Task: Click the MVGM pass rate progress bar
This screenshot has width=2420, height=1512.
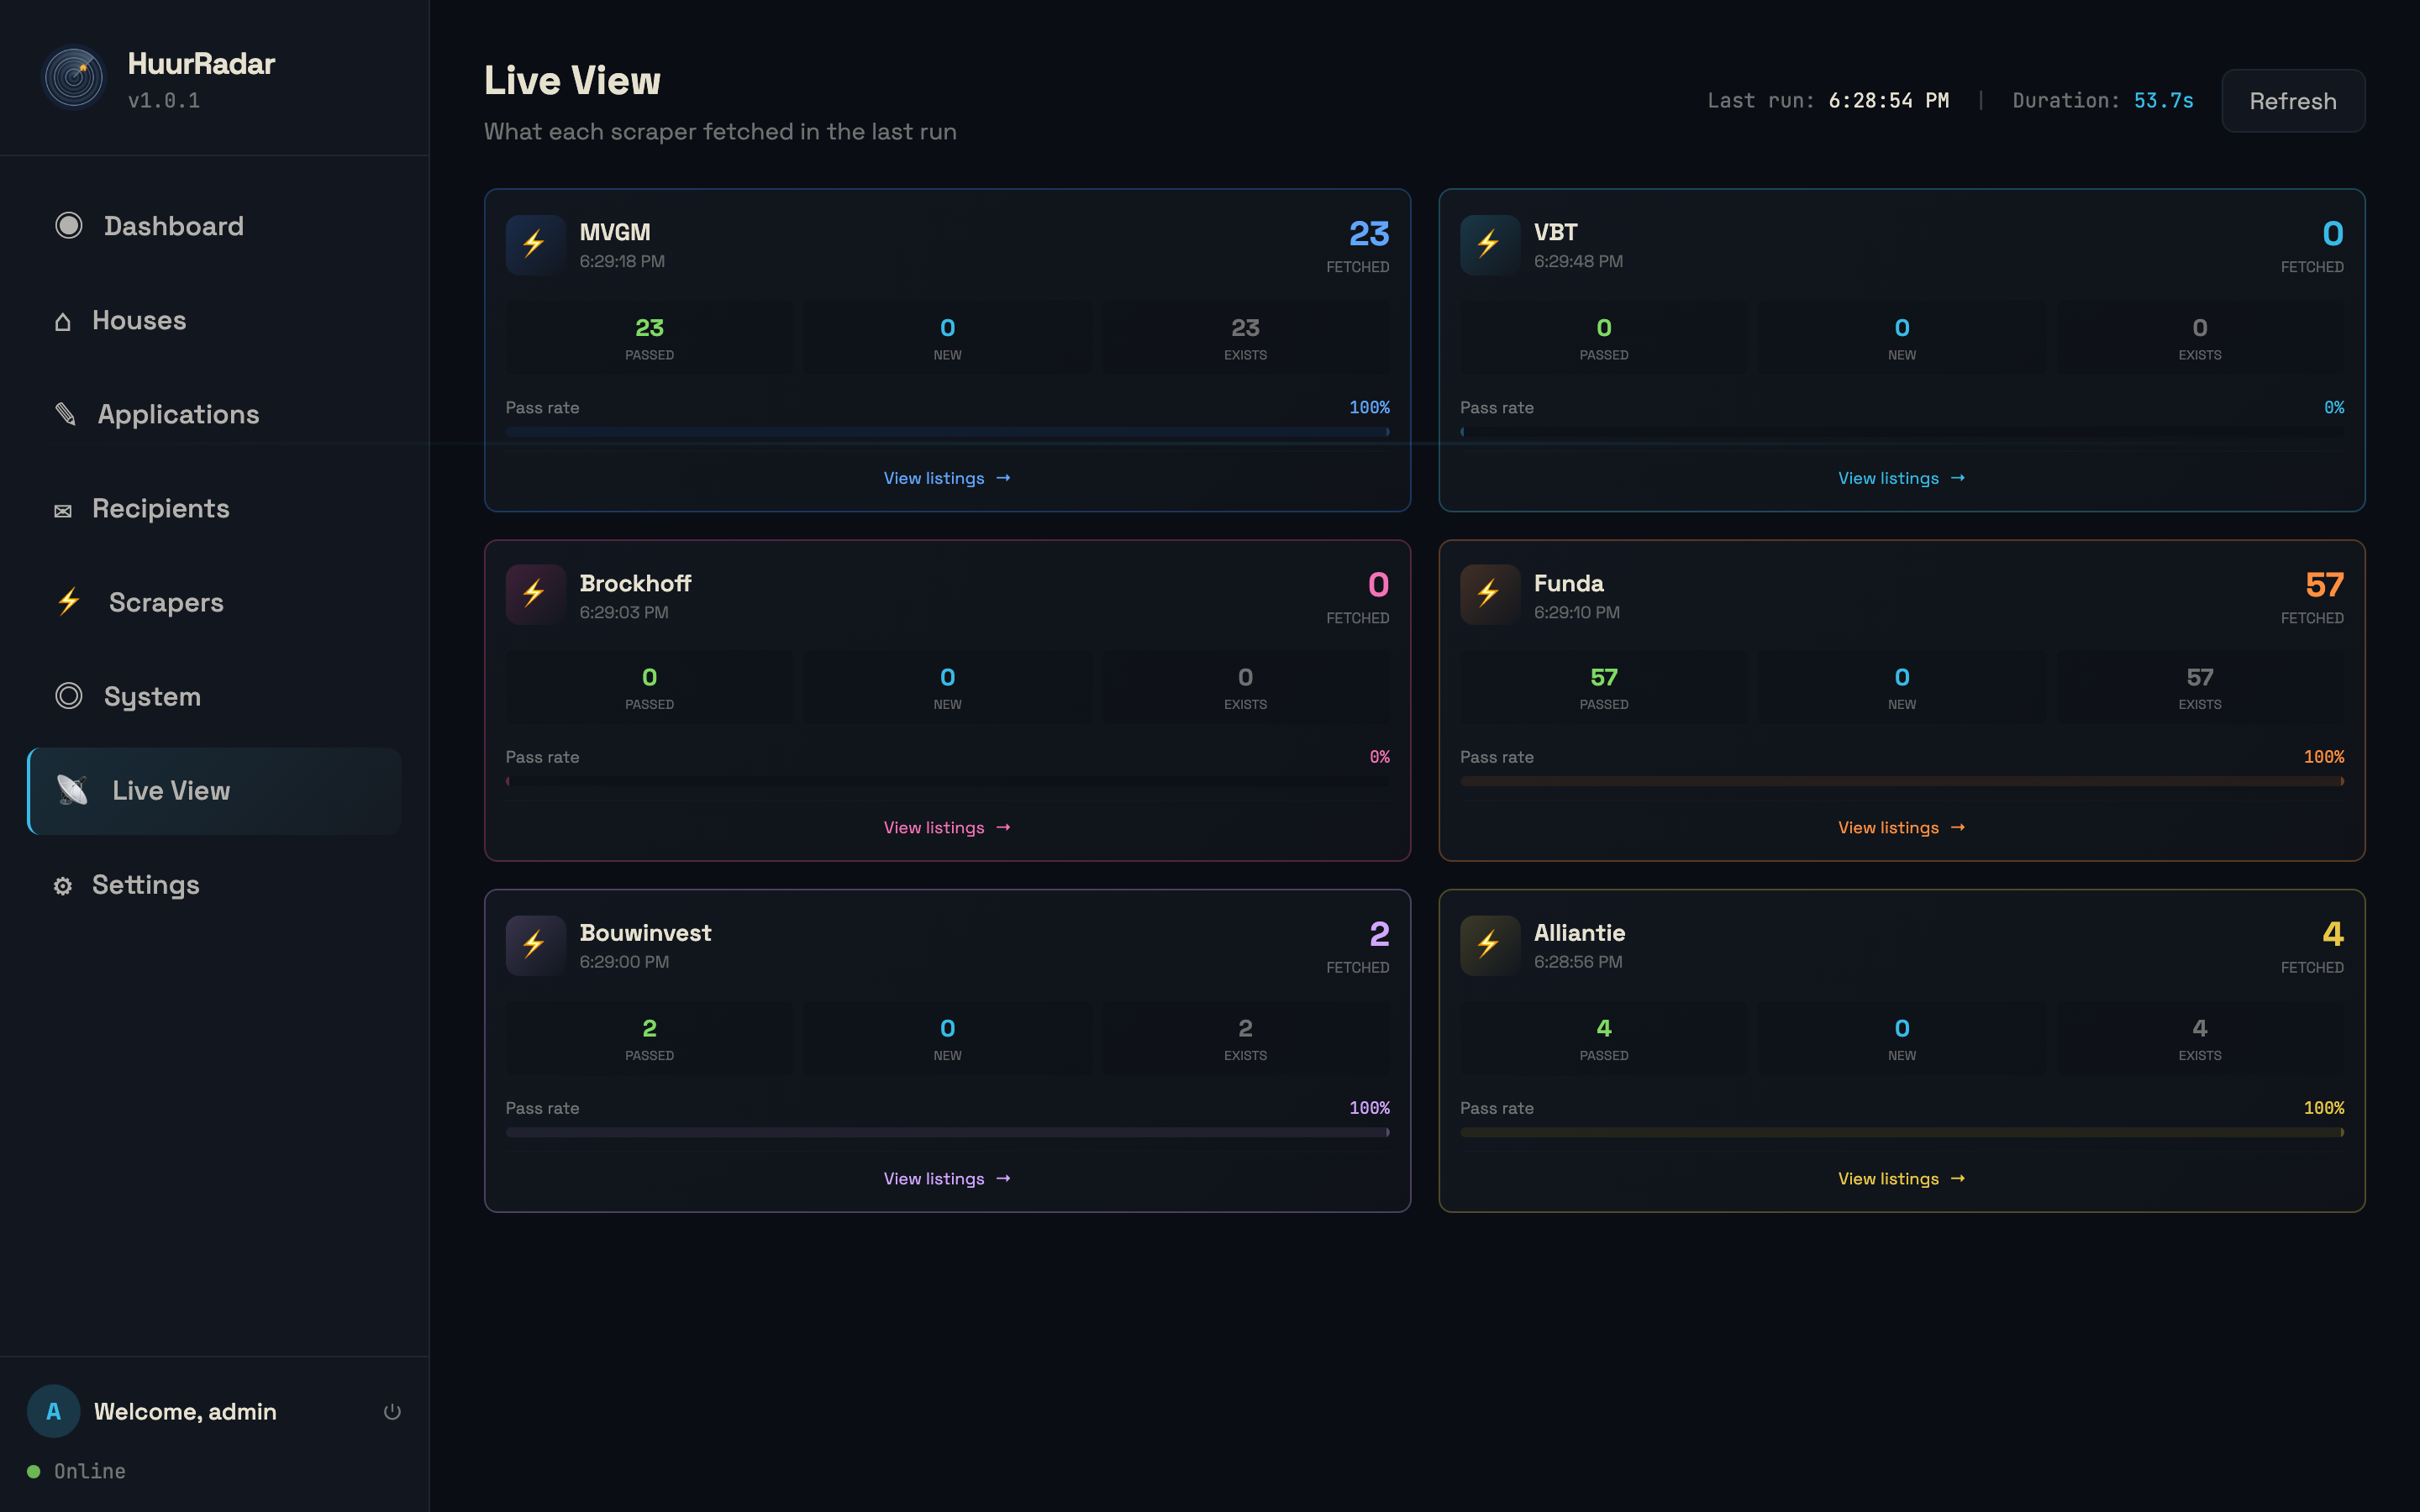Action: click(947, 432)
